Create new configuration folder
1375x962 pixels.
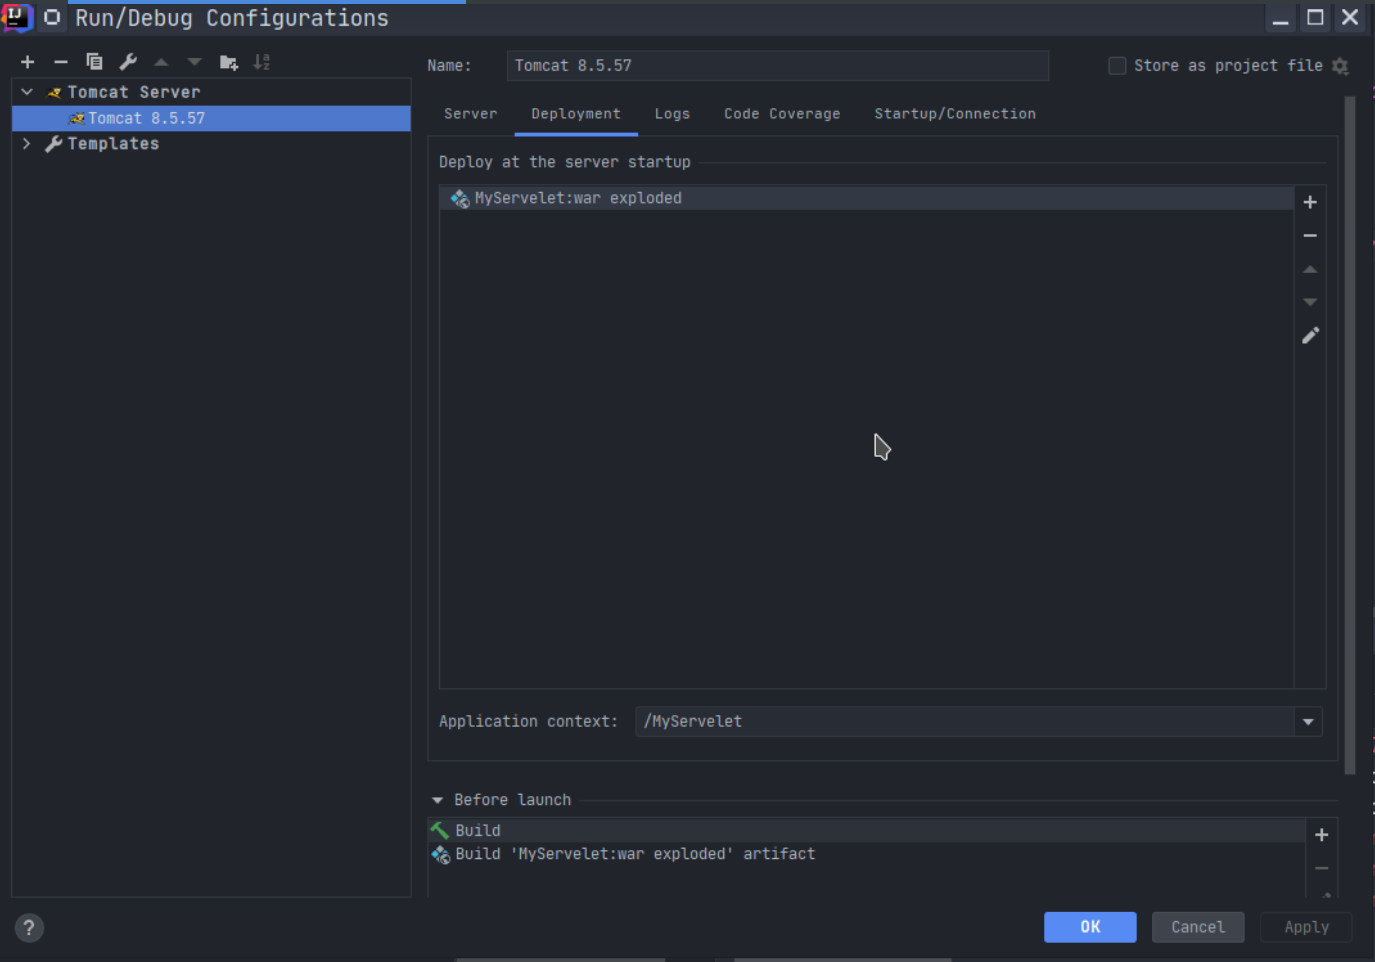pyautogui.click(x=229, y=62)
